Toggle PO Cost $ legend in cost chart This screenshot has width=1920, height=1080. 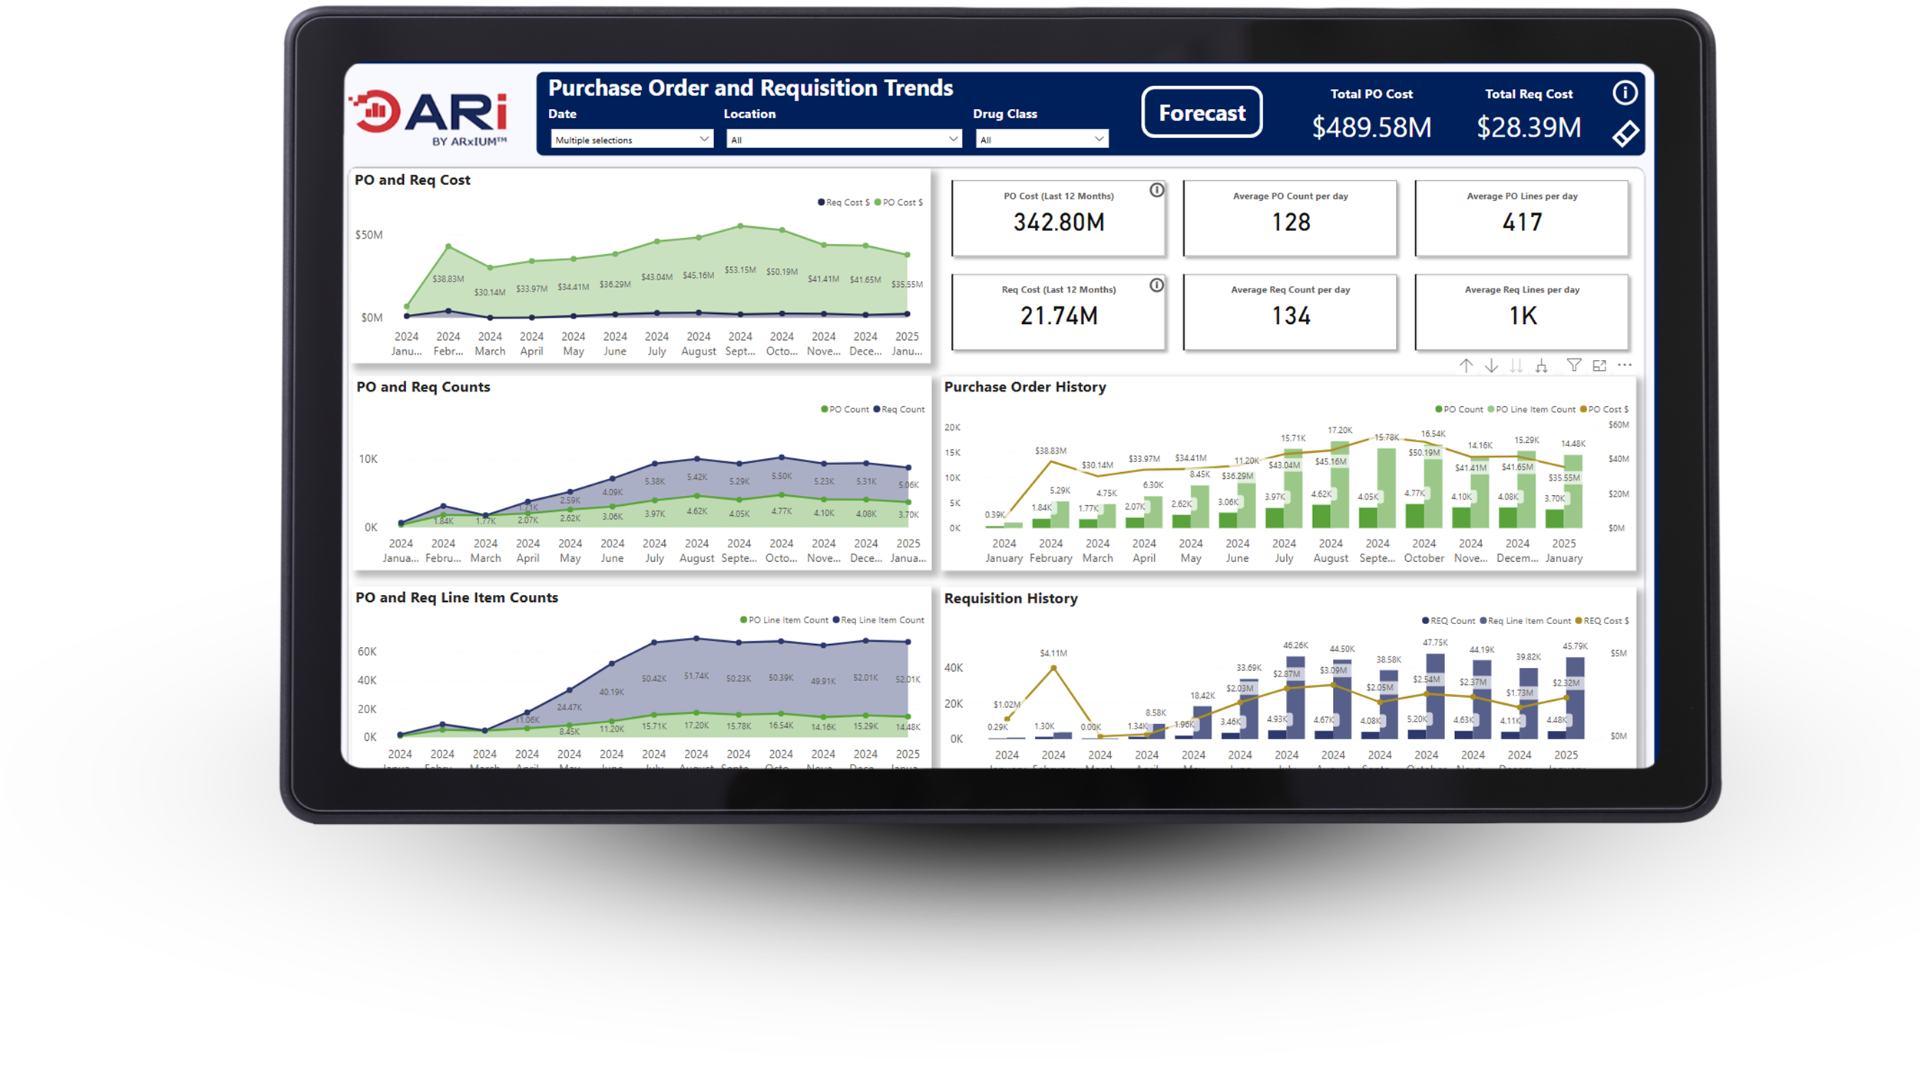(x=899, y=203)
